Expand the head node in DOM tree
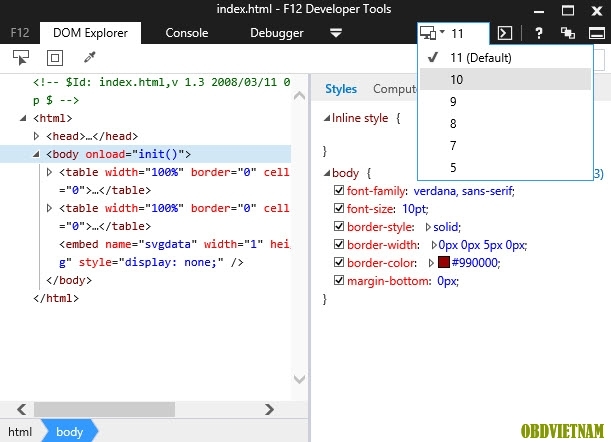The width and height of the screenshot is (611, 442). click(37, 136)
